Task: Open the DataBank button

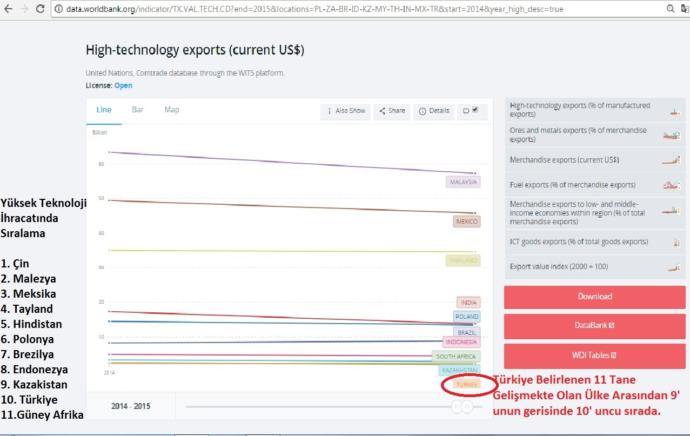Action: 595,326
